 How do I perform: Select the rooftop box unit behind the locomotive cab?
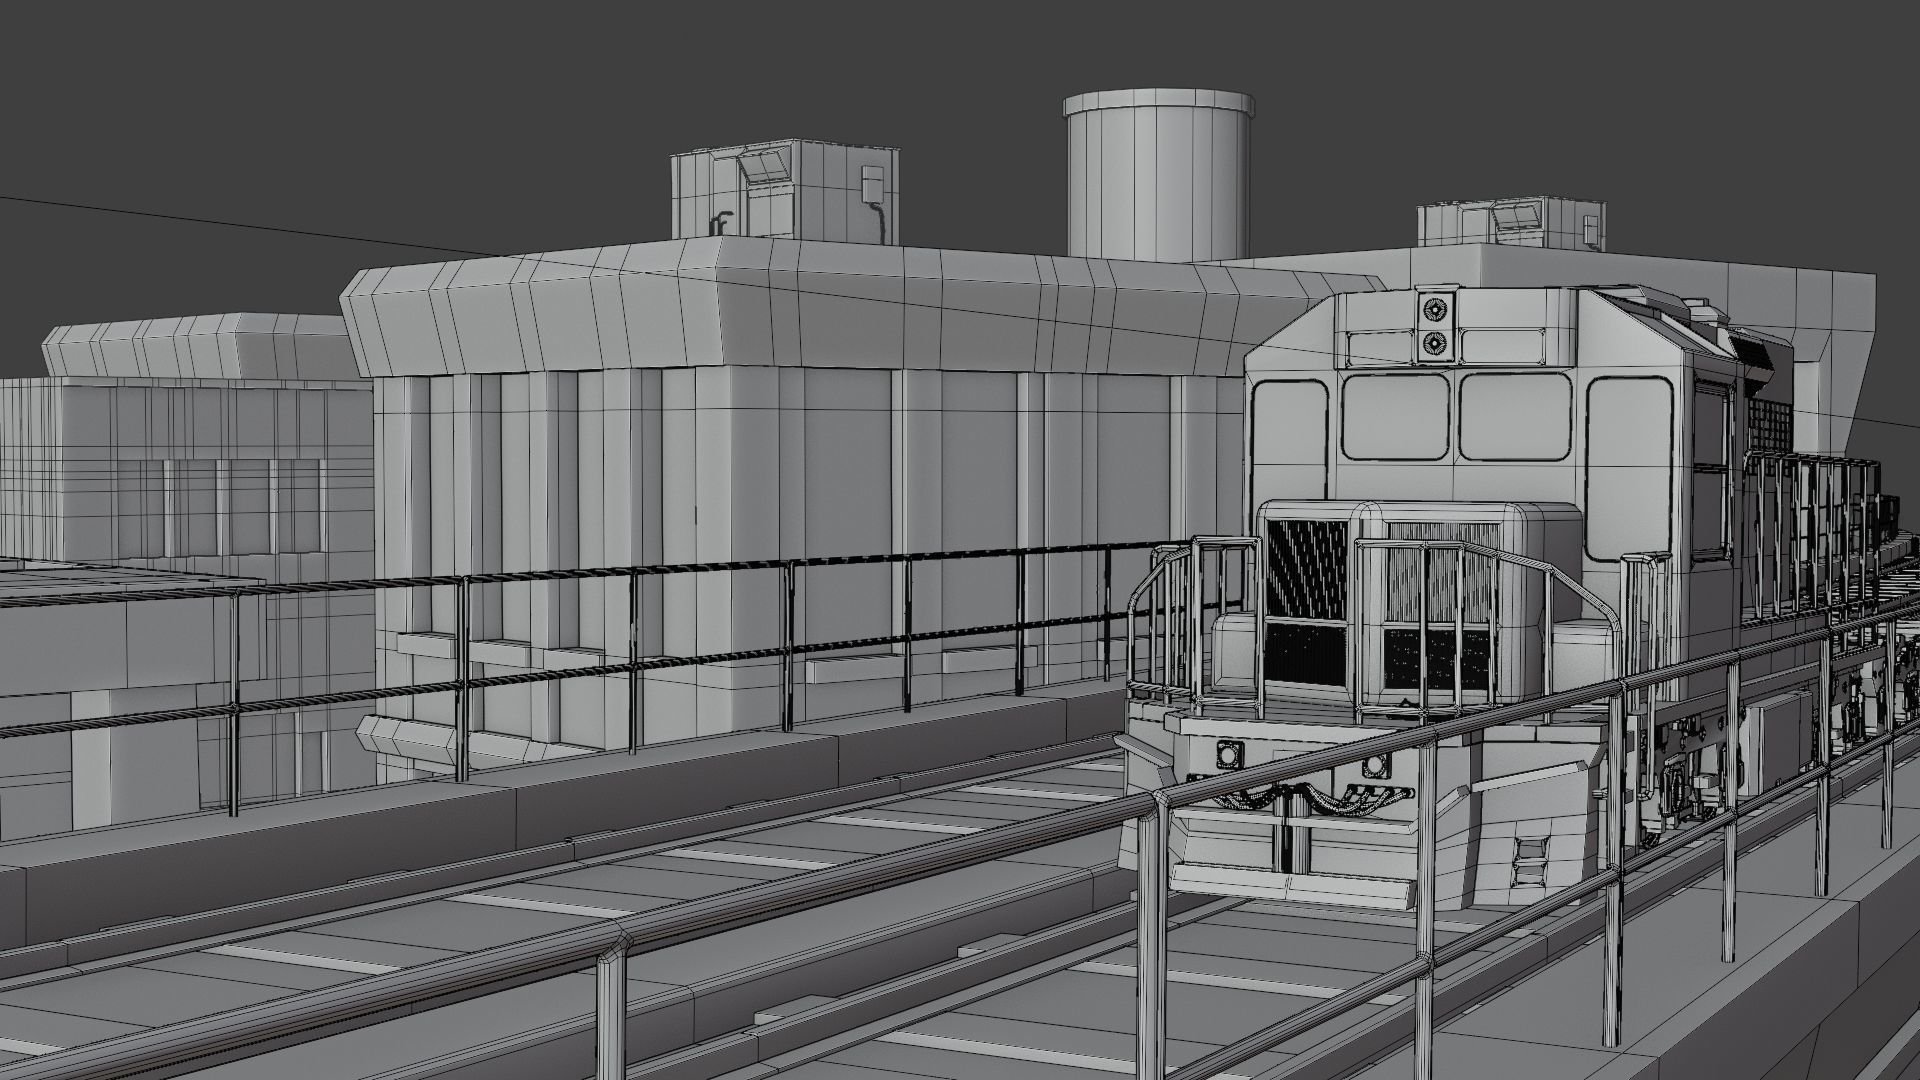click(x=1511, y=225)
